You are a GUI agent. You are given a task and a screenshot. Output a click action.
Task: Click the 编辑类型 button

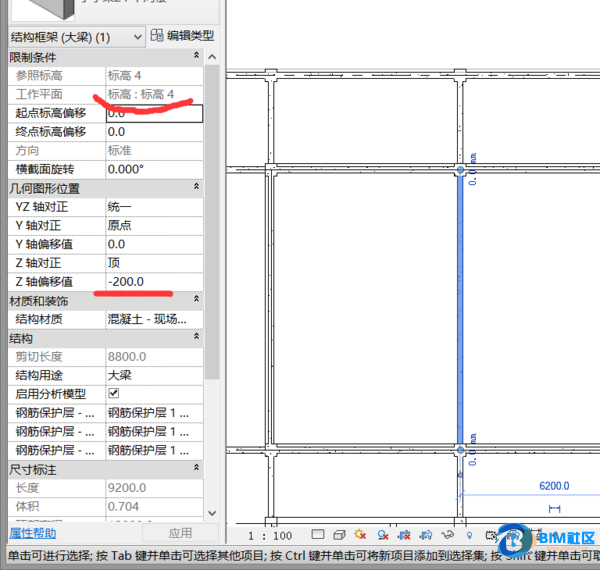(x=181, y=36)
